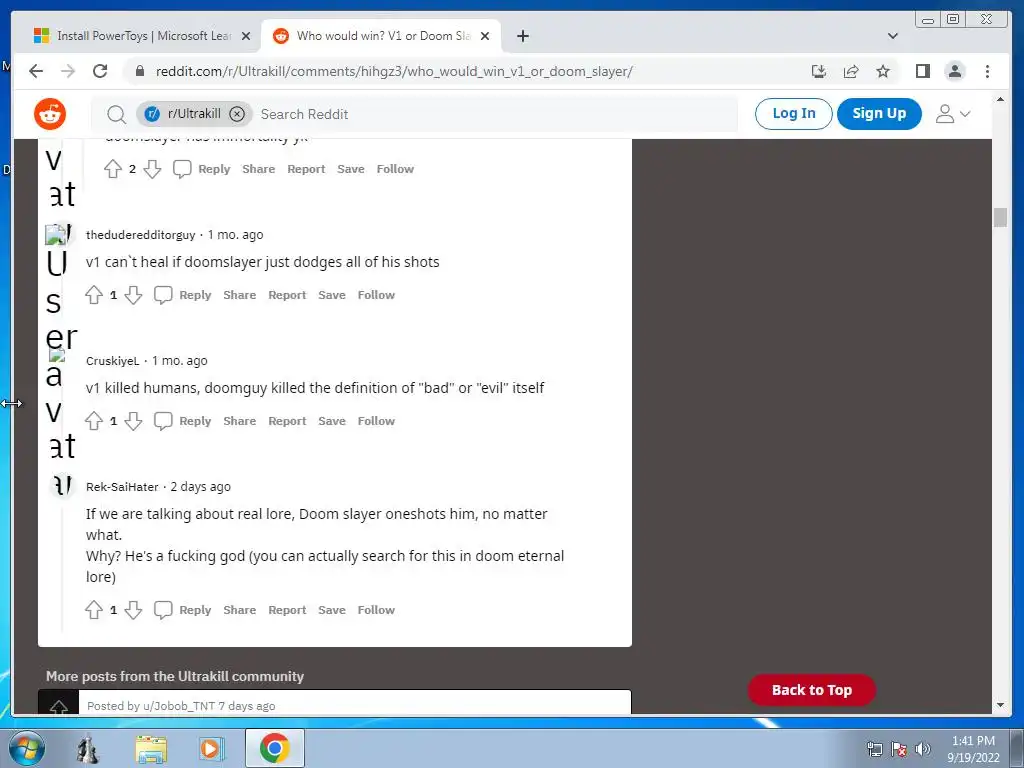The image size is (1024, 768).
Task: Click the page scrollbar thumb
Action: pos(1000,217)
